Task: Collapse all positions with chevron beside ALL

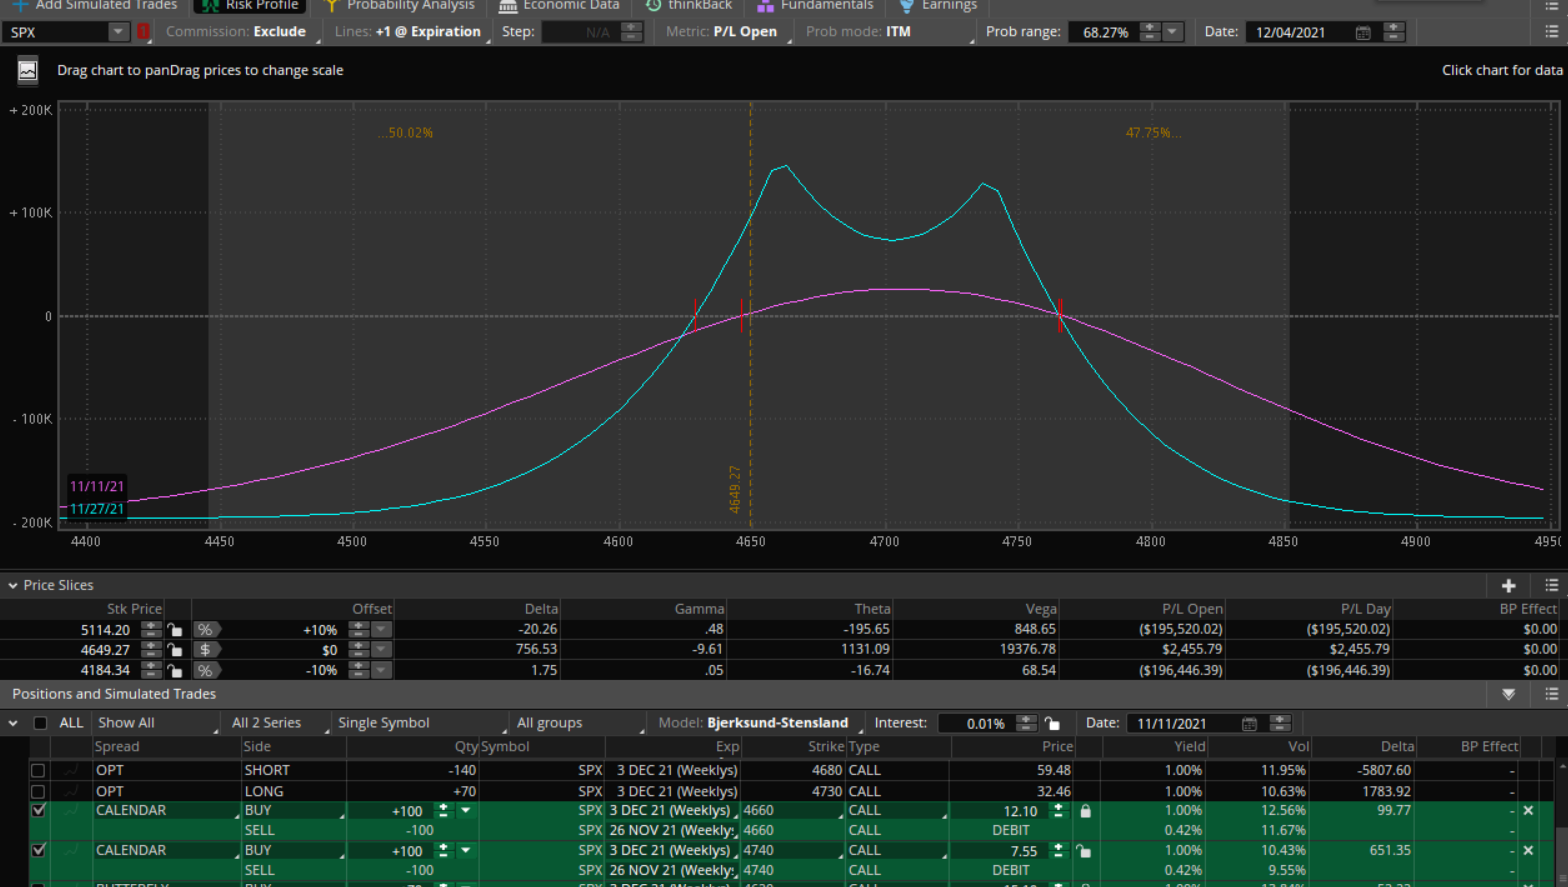Action: [x=13, y=723]
